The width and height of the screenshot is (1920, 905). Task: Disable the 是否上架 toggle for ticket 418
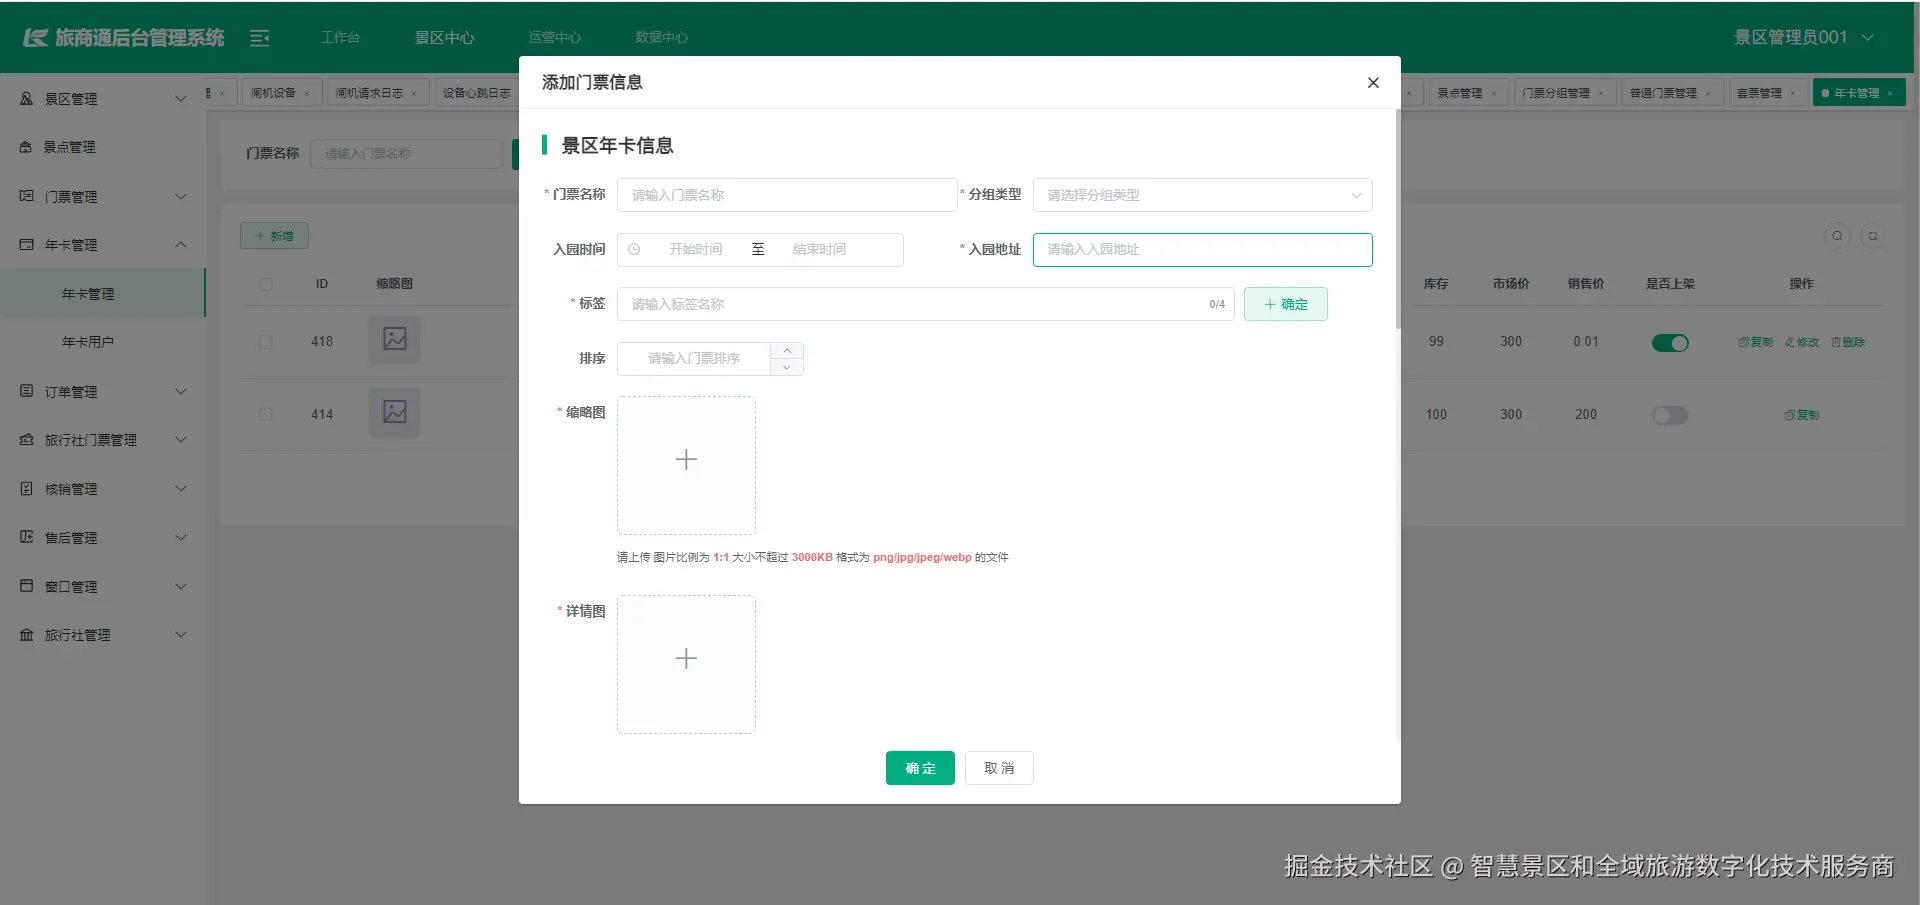pyautogui.click(x=1670, y=342)
